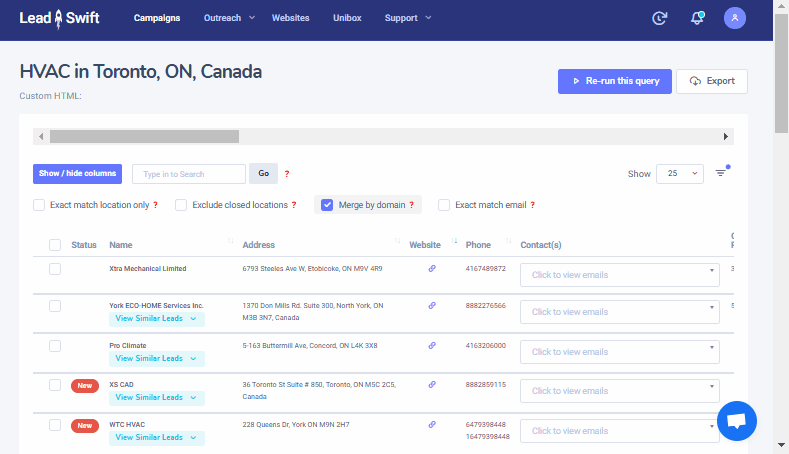Open the Unibox page
The height and width of the screenshot is (454, 789).
tap(347, 18)
